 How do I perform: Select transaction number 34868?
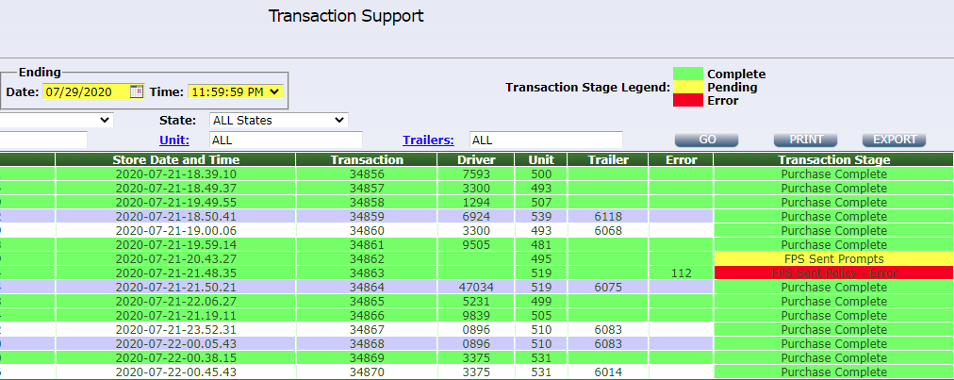[x=367, y=344]
